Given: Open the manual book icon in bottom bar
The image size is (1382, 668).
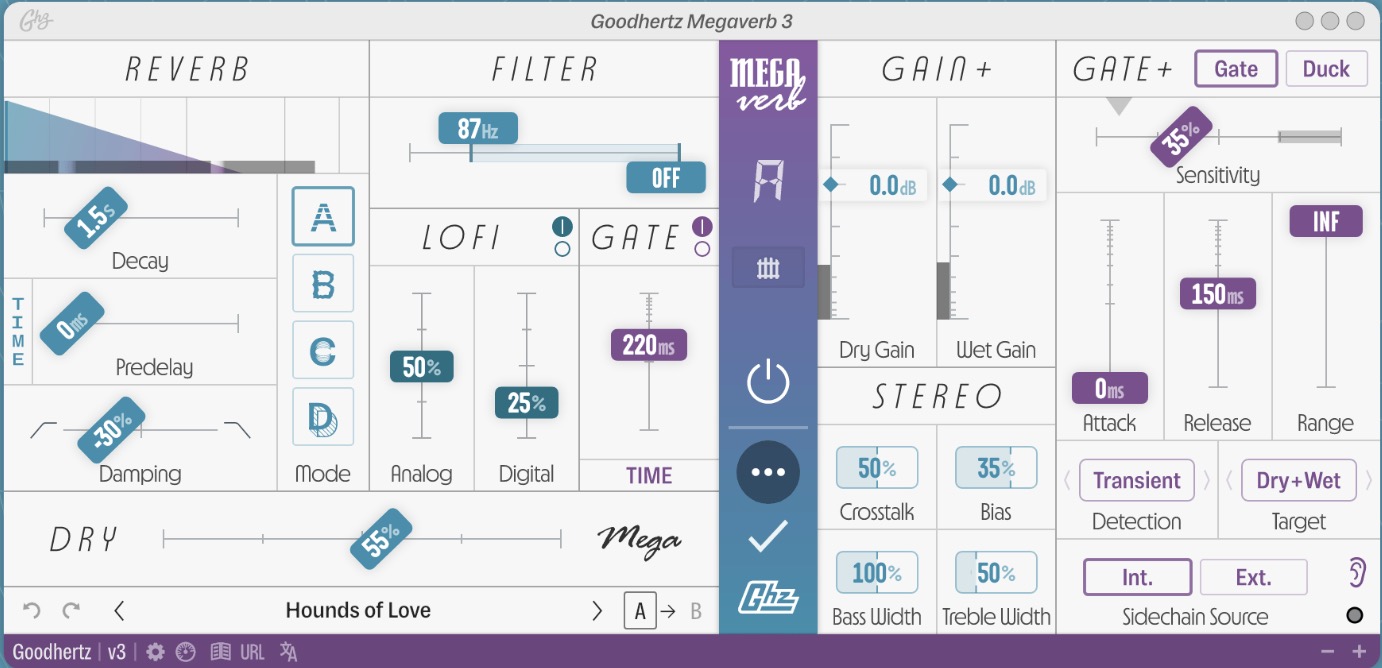Looking at the screenshot, I should click(220, 652).
